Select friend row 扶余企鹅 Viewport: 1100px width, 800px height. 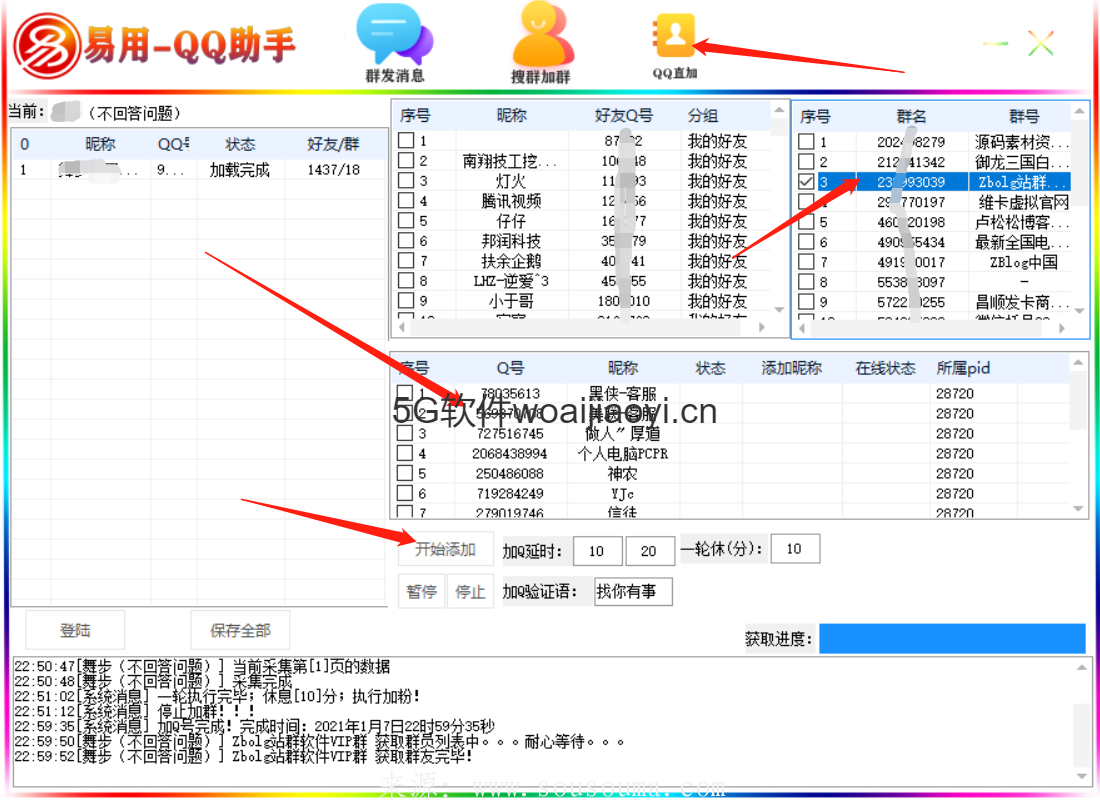pos(584,260)
